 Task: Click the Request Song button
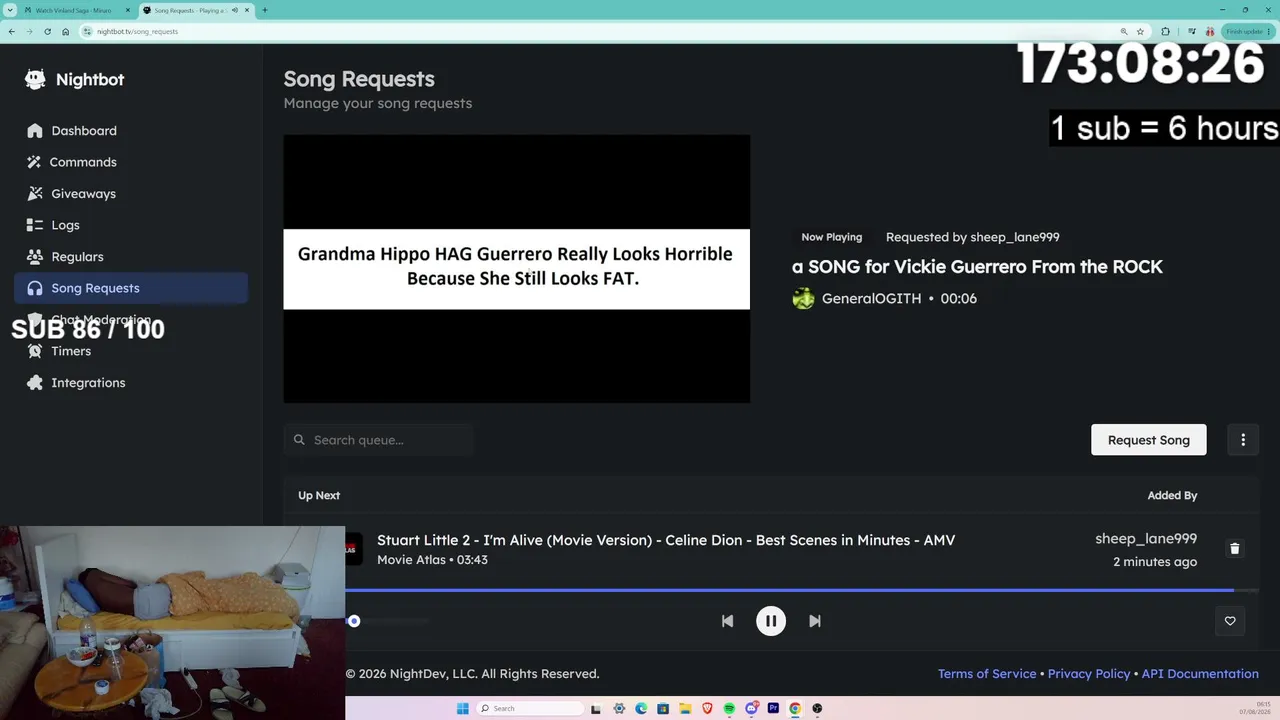tap(1148, 440)
